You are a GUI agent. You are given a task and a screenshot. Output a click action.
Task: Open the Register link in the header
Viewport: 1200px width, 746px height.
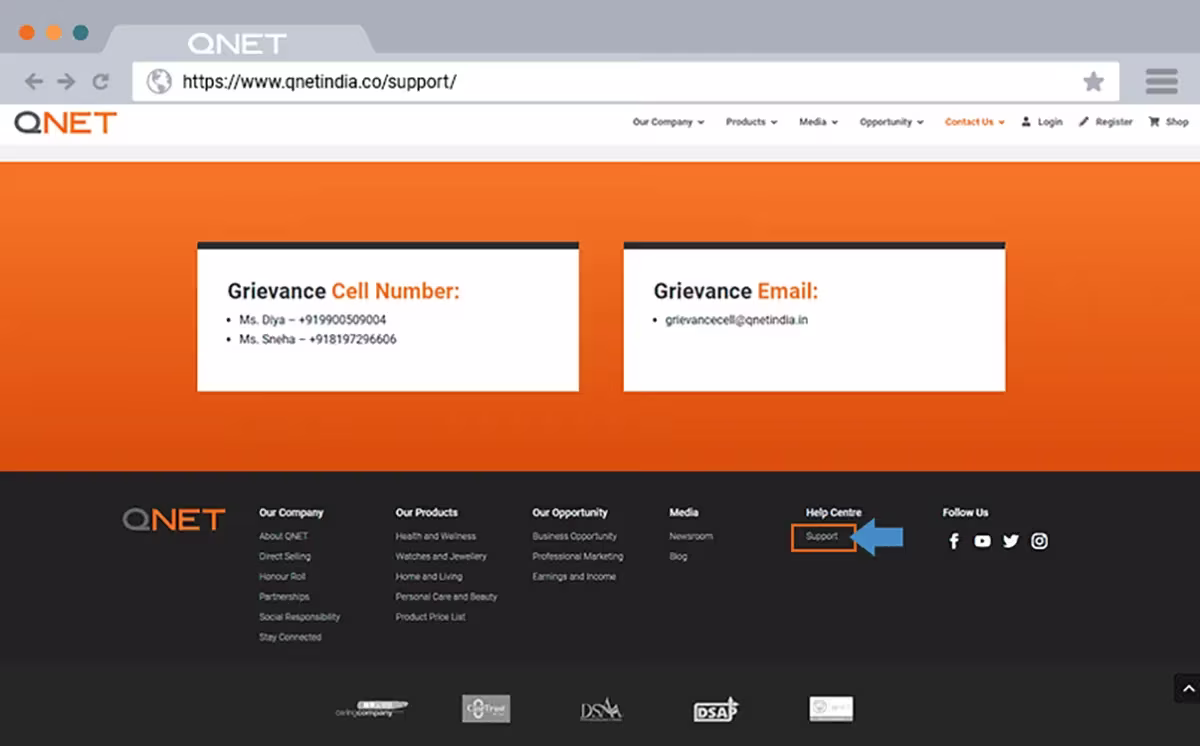1106,122
